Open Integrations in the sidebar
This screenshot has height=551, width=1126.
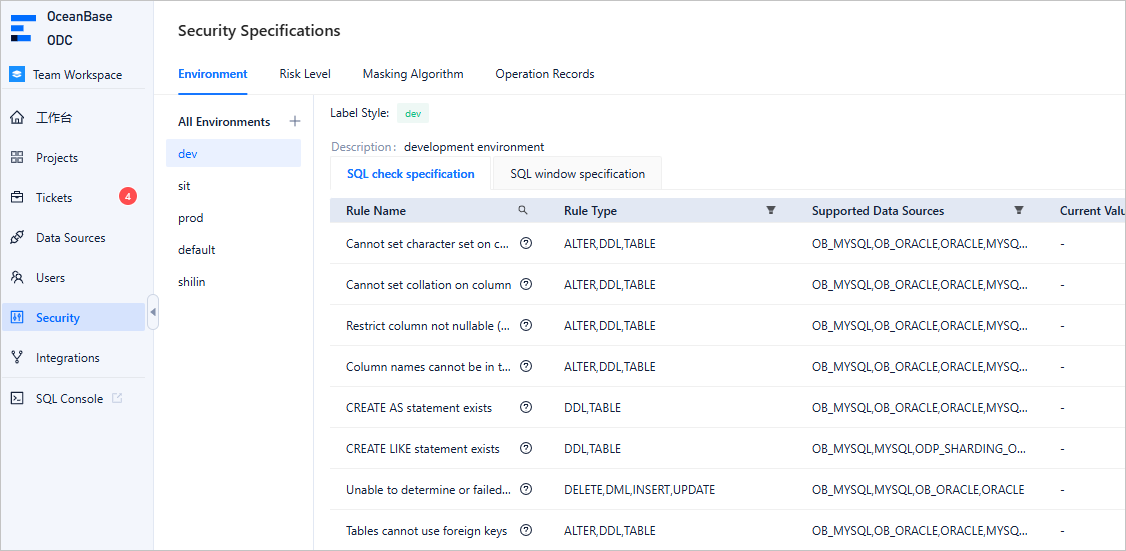67,358
